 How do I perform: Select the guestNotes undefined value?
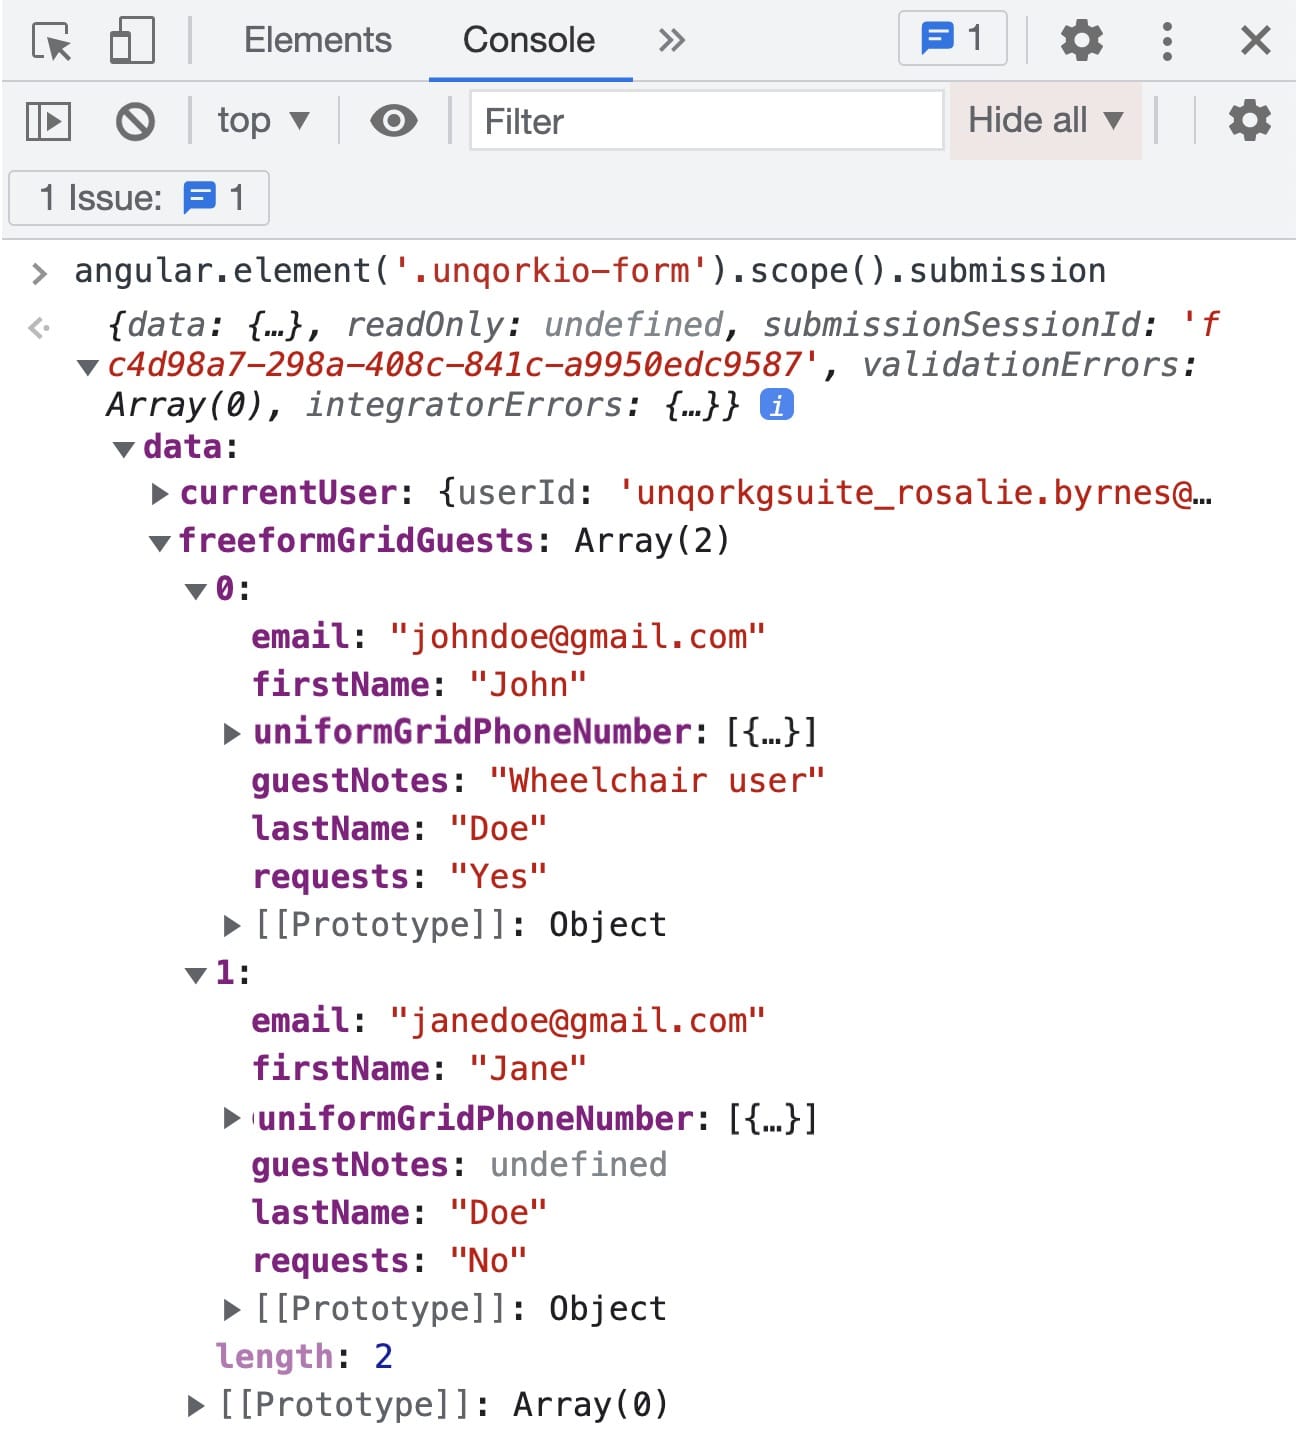[578, 1165]
